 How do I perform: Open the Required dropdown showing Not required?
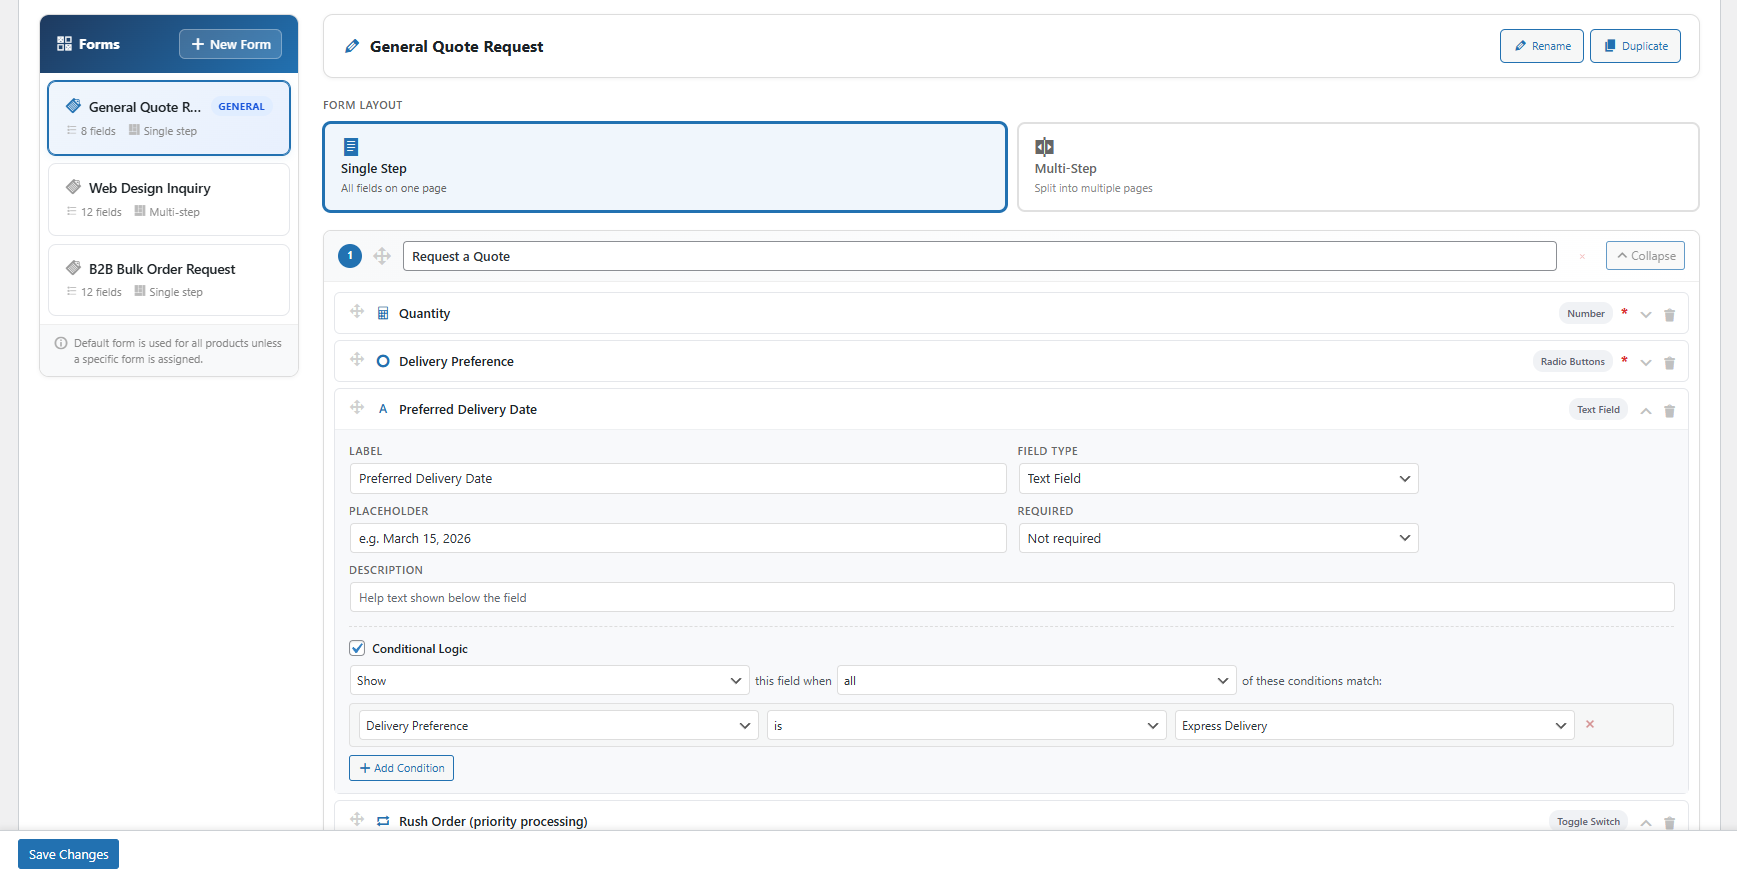(x=1217, y=539)
